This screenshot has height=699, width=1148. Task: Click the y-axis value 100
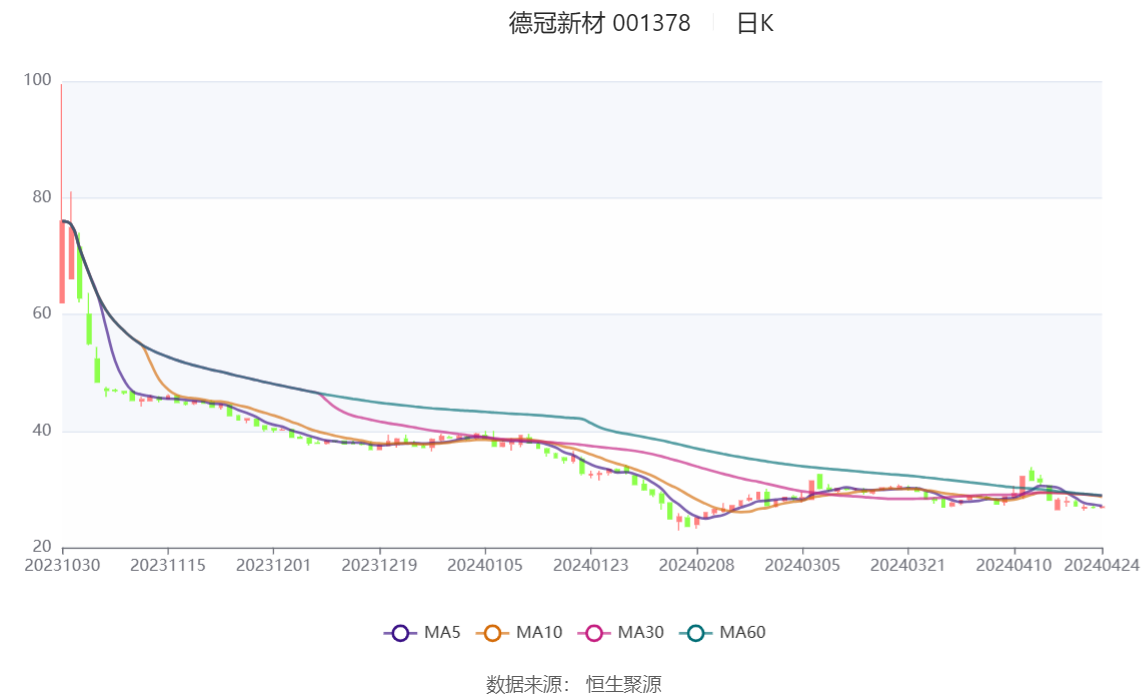click(37, 80)
